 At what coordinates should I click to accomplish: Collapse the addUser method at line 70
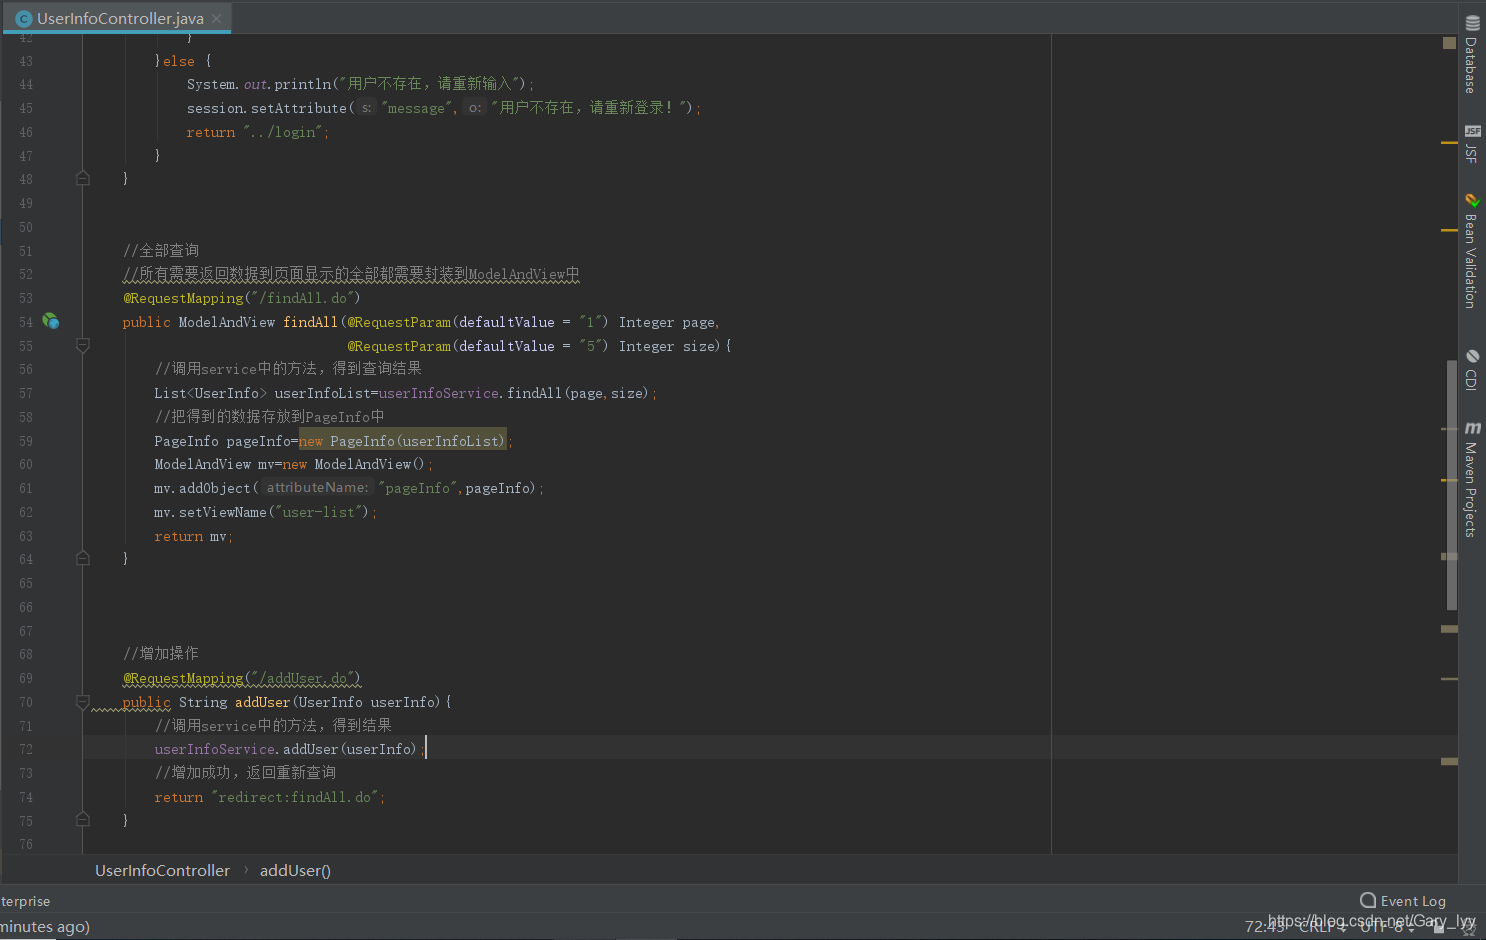(83, 702)
